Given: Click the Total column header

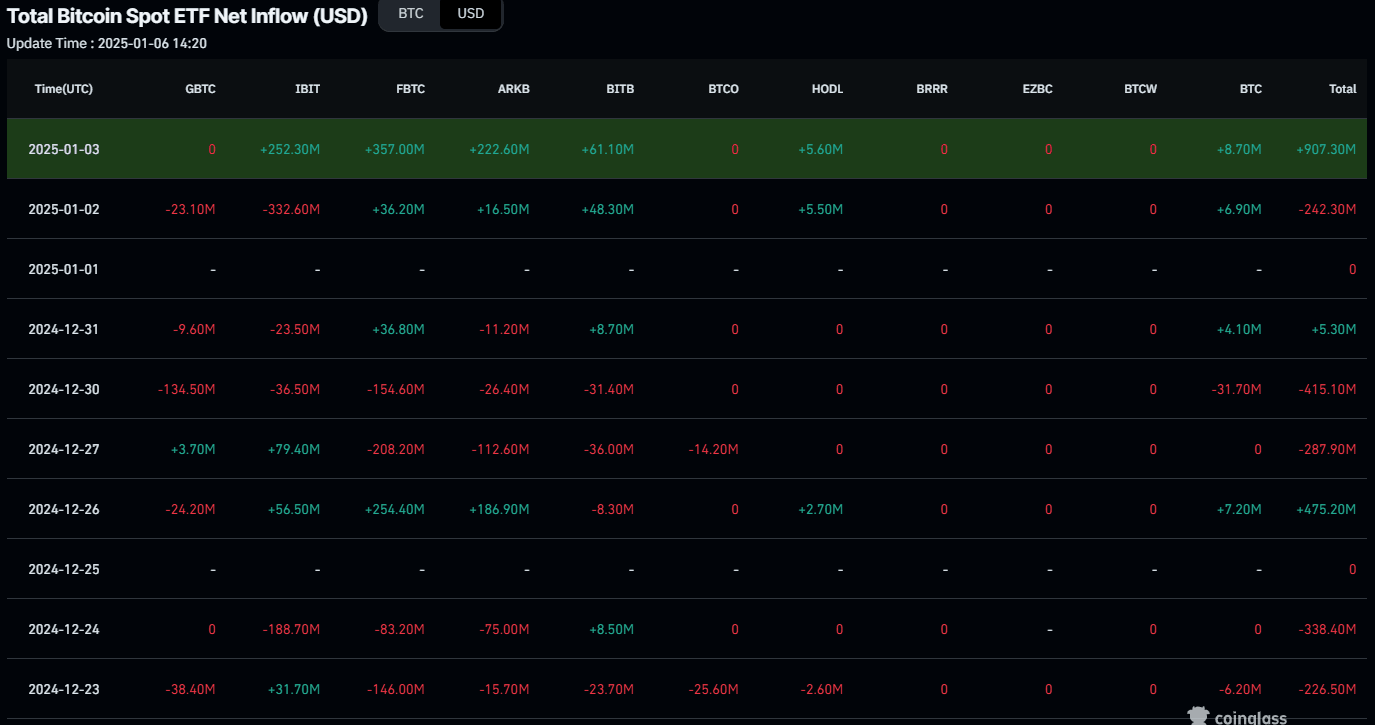Looking at the screenshot, I should [x=1342, y=89].
